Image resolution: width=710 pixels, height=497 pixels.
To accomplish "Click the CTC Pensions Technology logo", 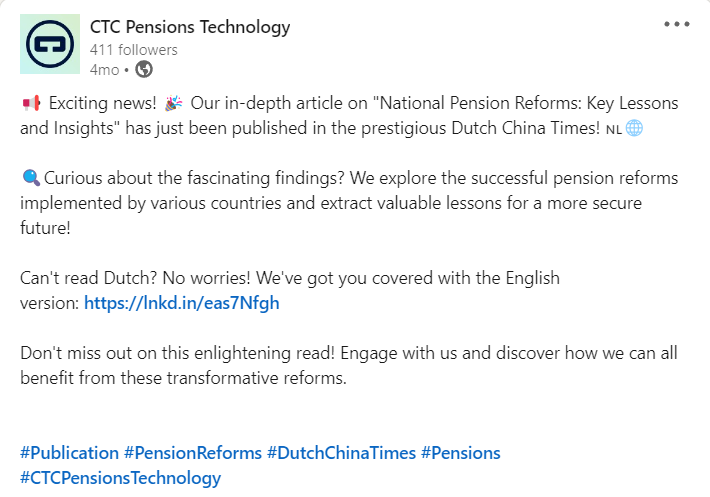I will click(50, 44).
